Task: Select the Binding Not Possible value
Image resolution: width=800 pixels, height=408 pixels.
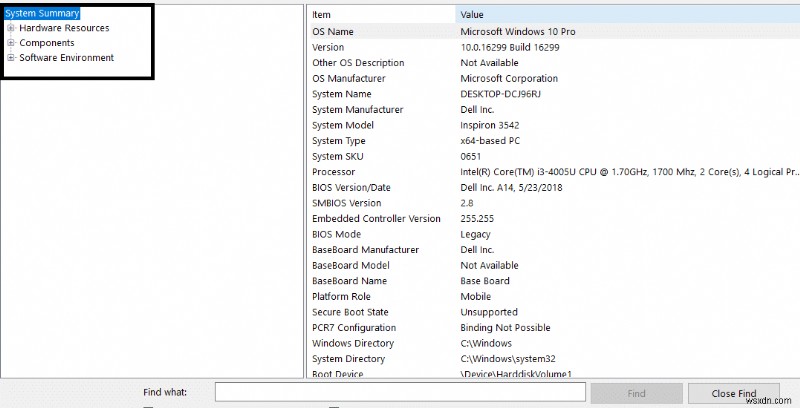Action: pyautogui.click(x=505, y=327)
